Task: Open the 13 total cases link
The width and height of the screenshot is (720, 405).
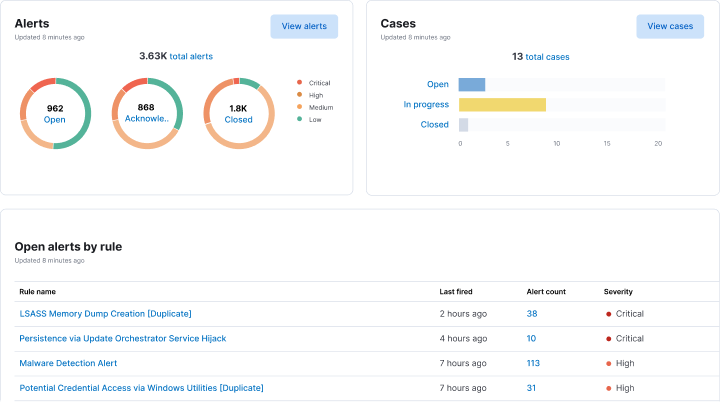Action: 541,57
